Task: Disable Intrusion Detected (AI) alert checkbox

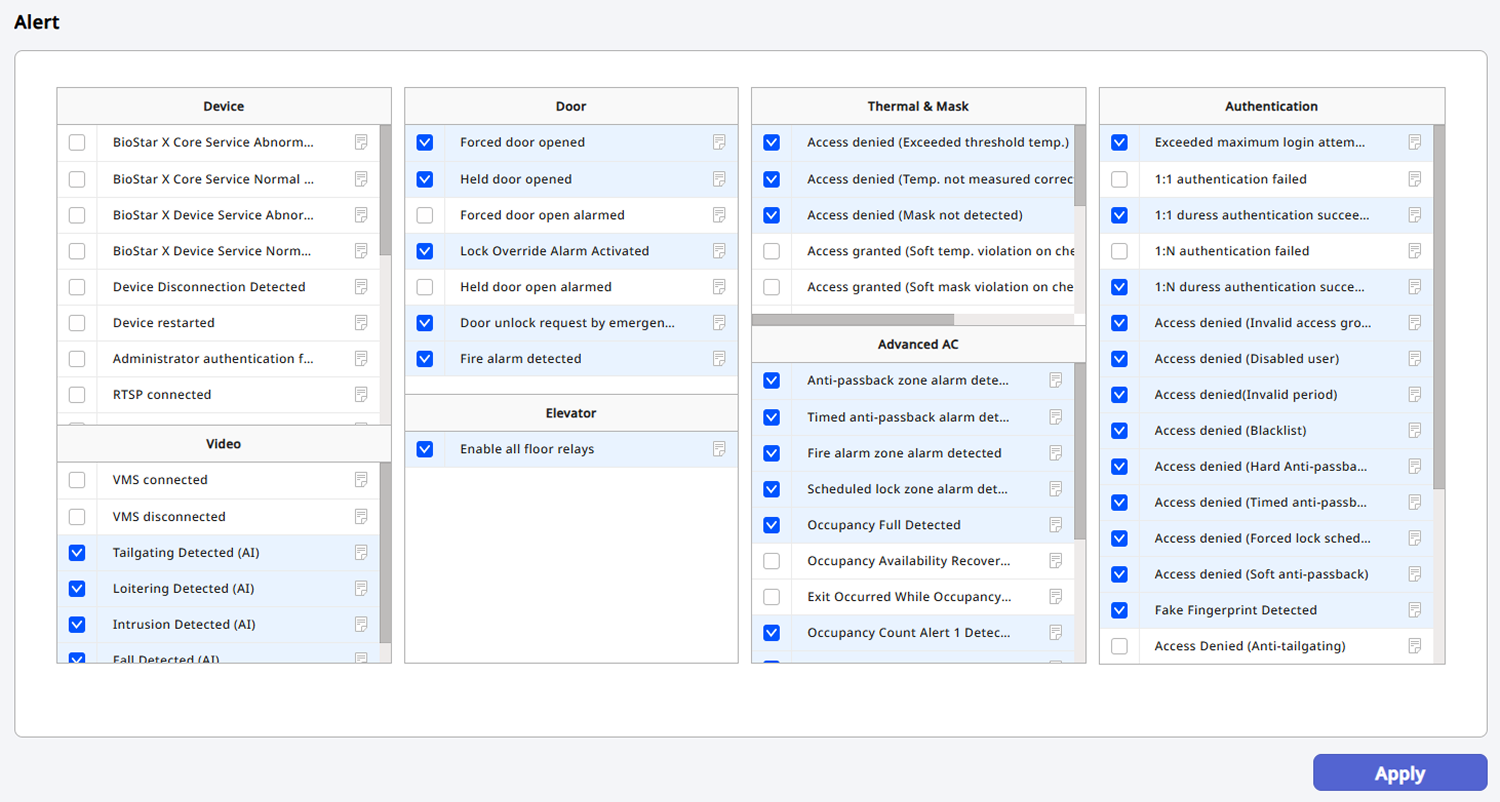Action: (x=77, y=625)
